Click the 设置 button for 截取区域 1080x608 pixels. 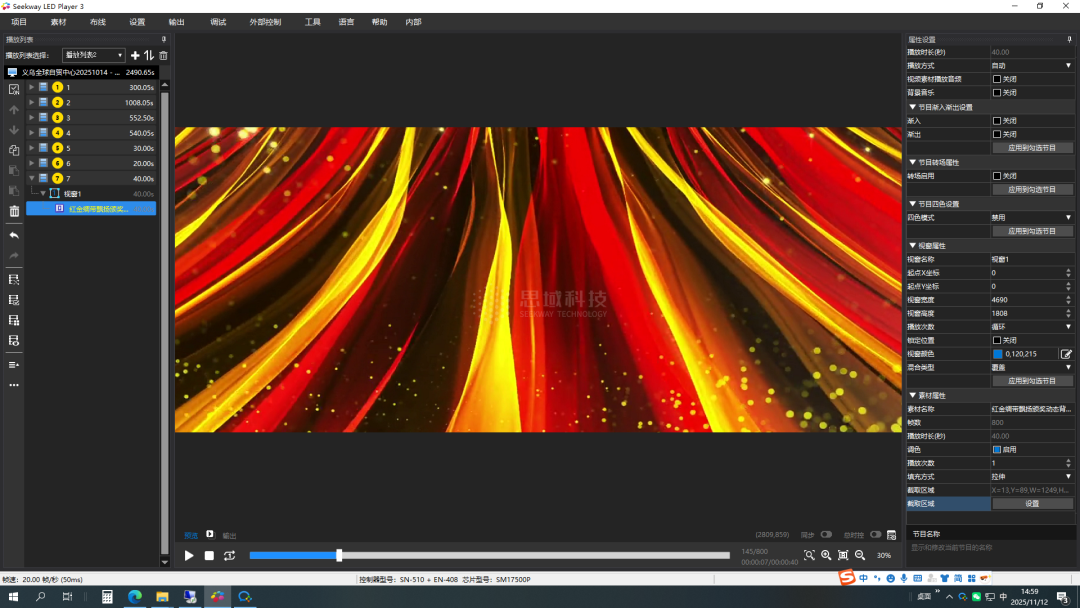[1032, 504]
